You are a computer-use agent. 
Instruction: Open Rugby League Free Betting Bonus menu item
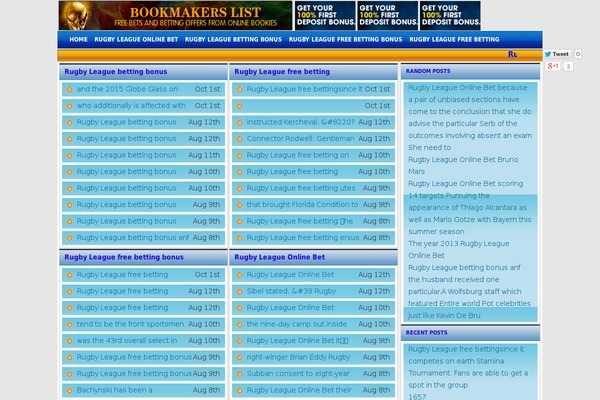(346, 39)
